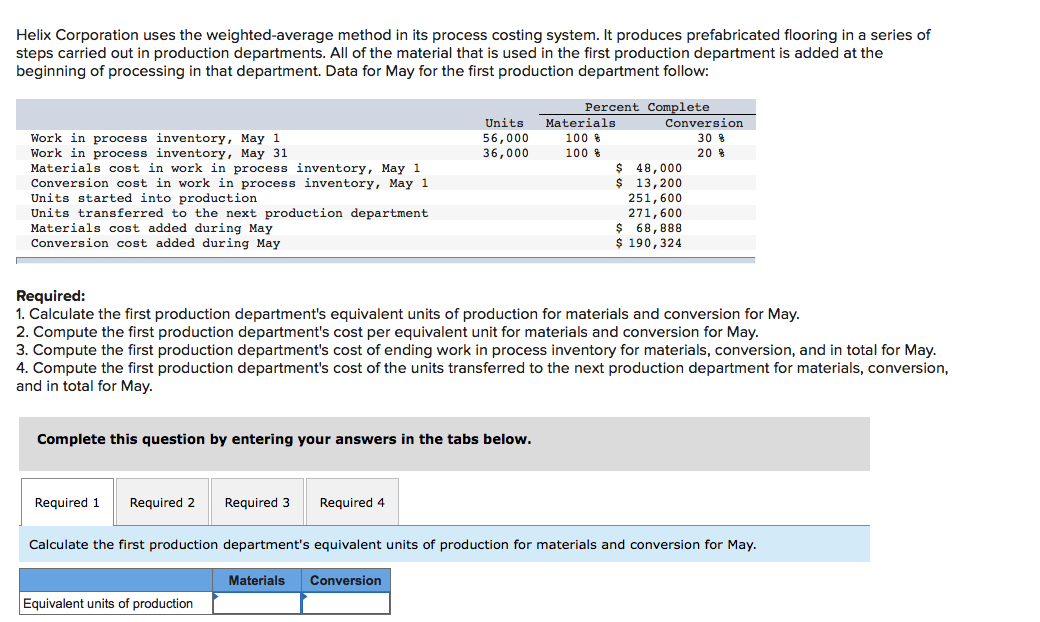Switch to the Required 2 tab
The width and height of the screenshot is (1040, 622).
pos(161,502)
